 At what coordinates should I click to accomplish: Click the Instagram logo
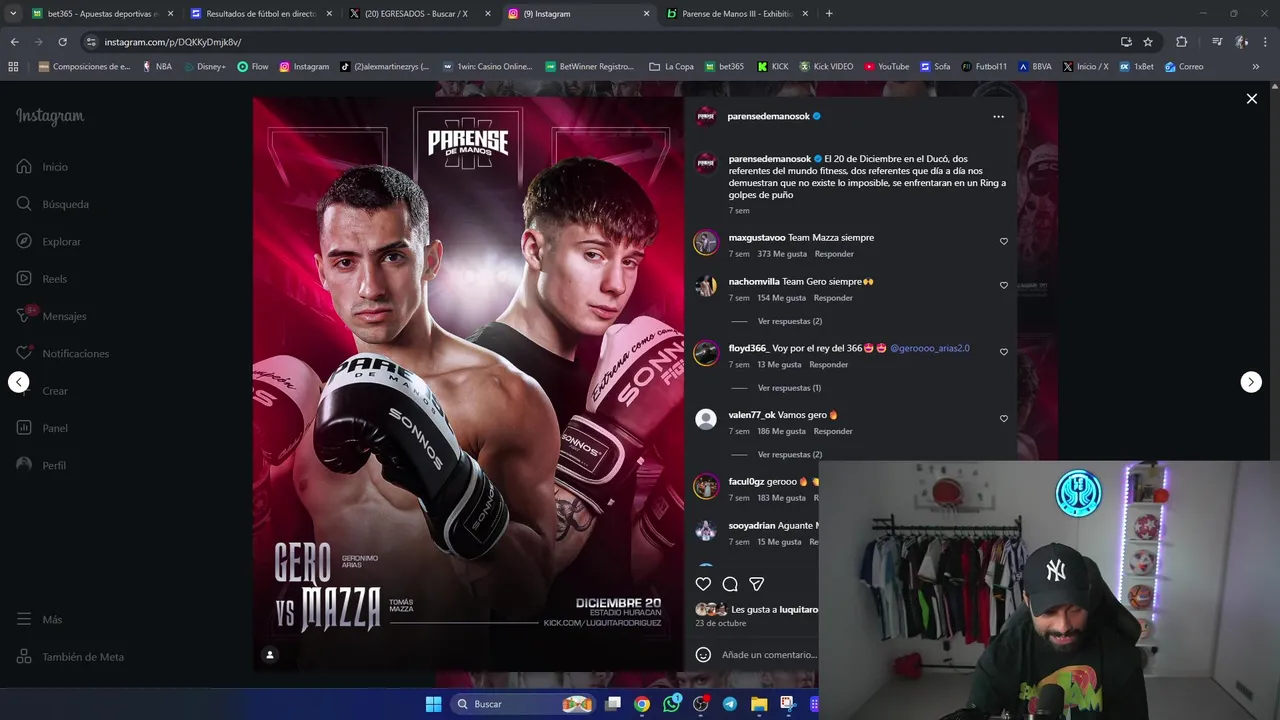pyautogui.click(x=50, y=117)
